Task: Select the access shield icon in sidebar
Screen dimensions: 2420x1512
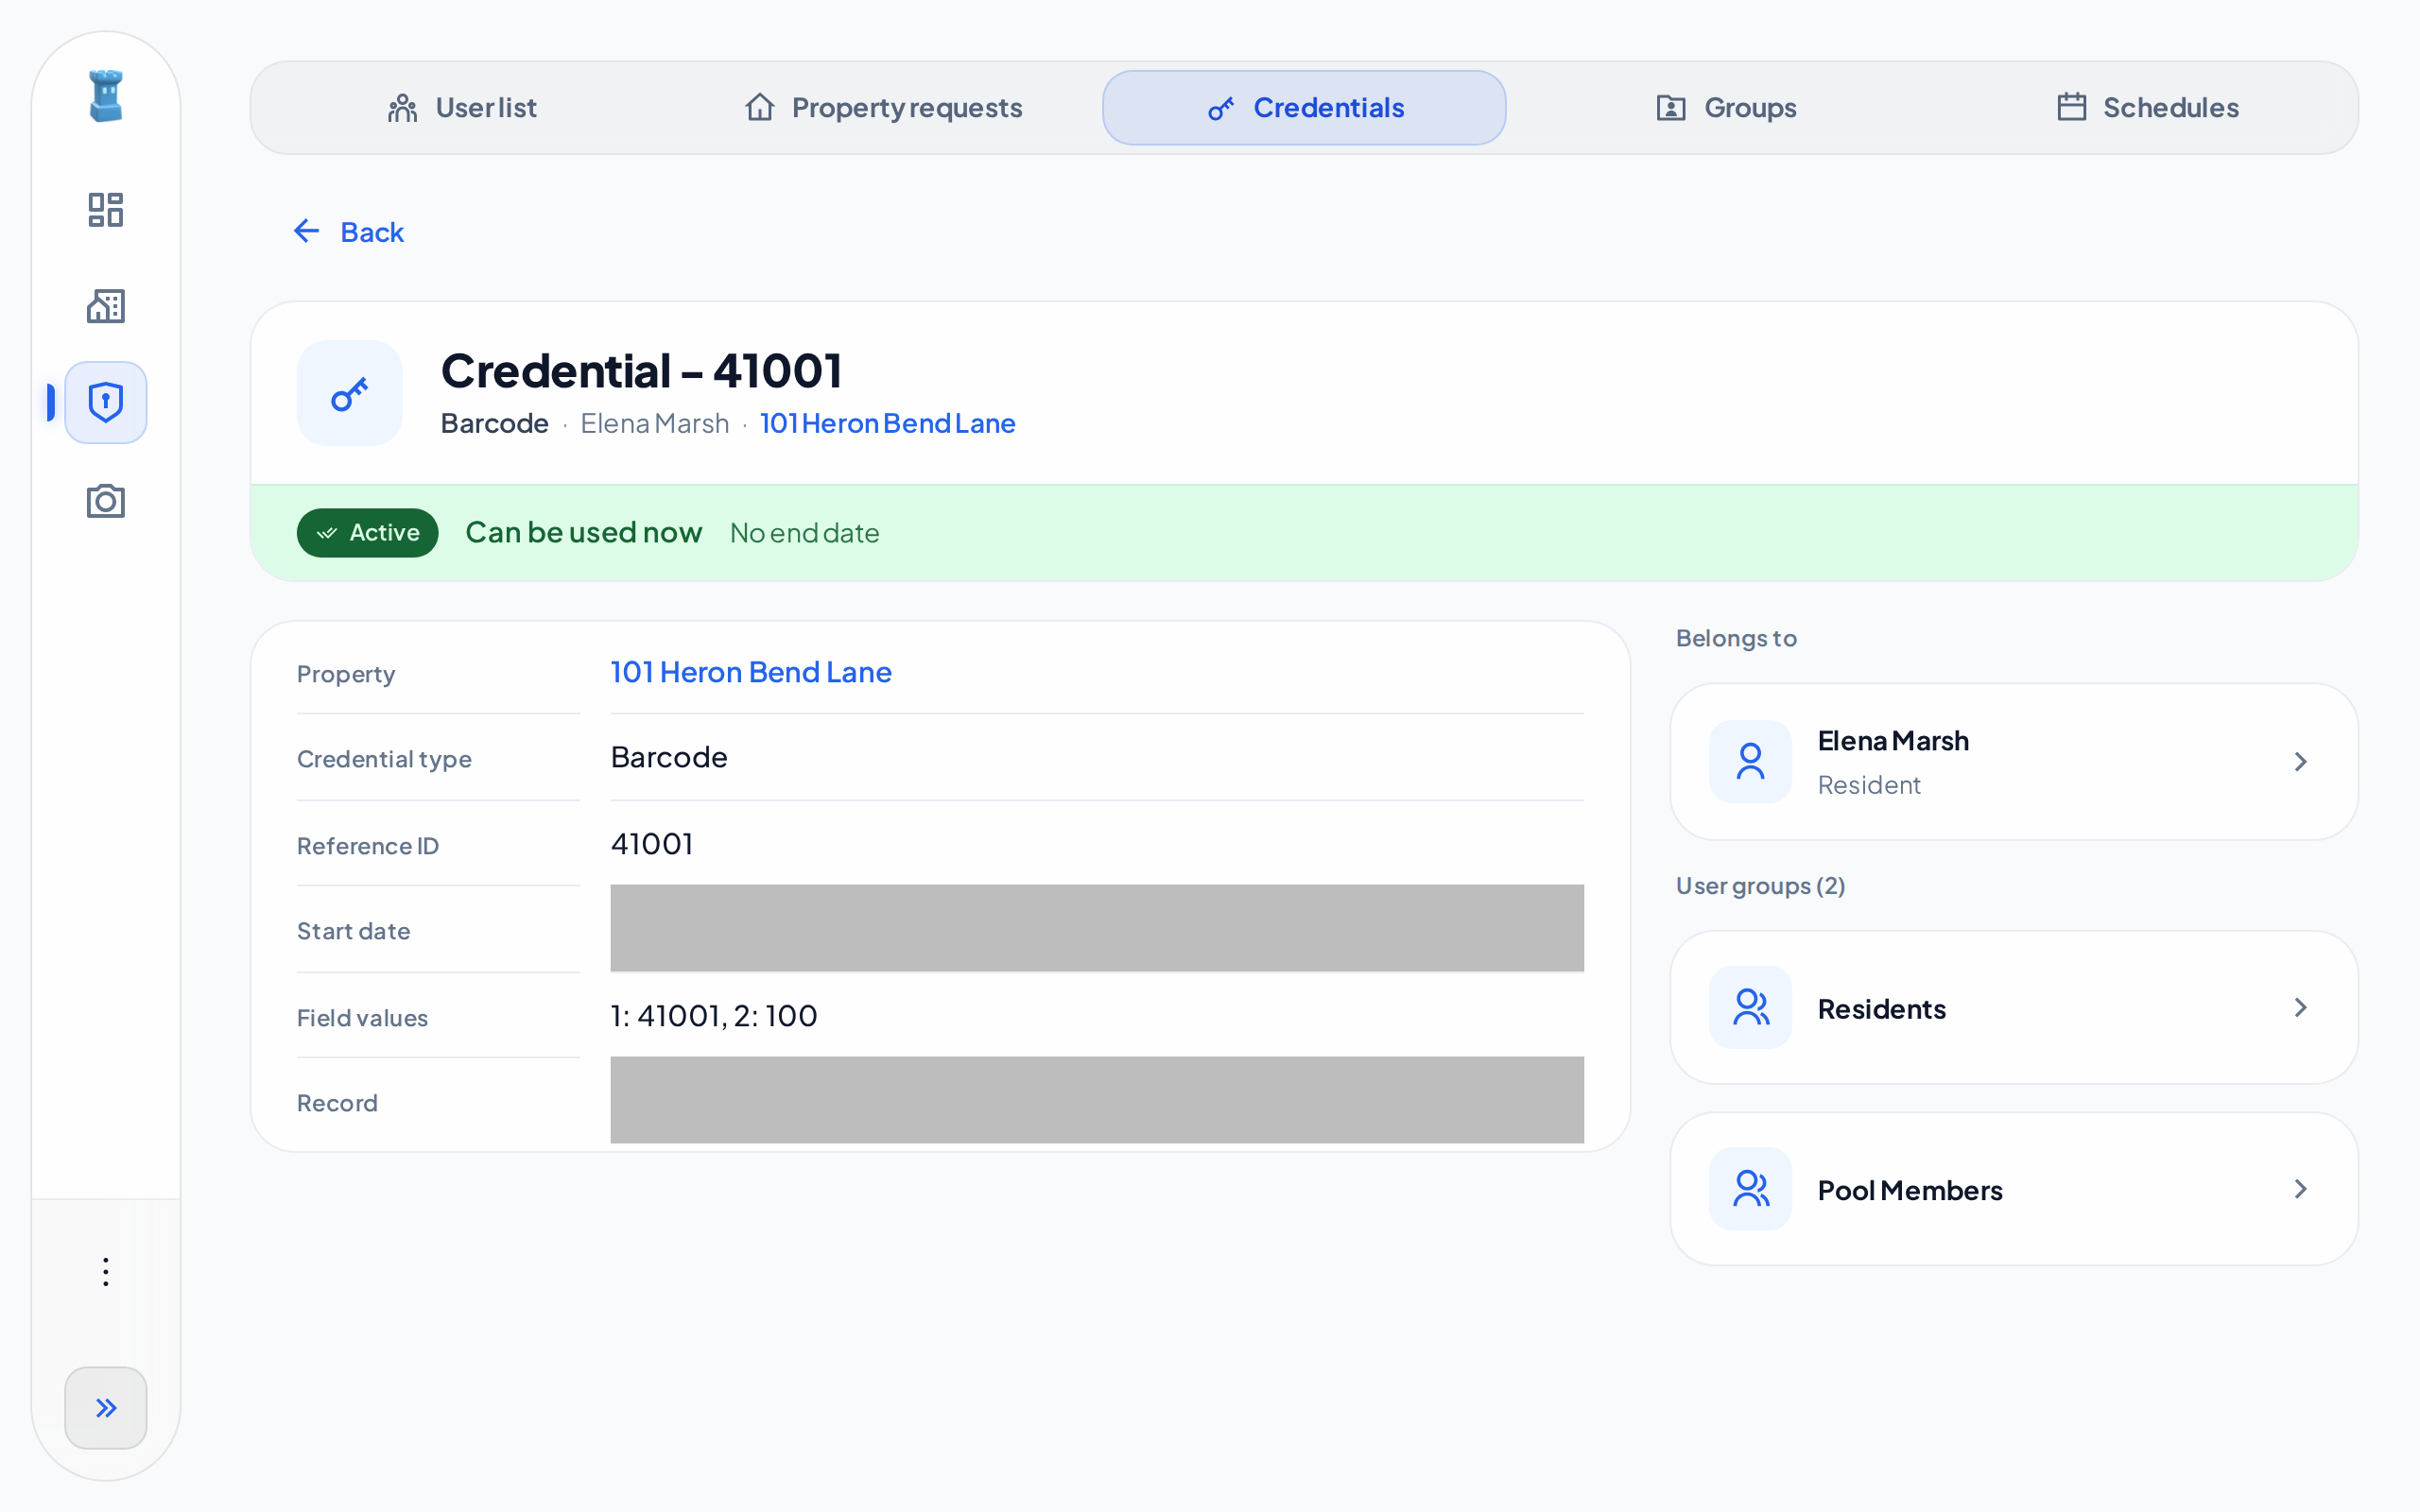Action: point(105,402)
